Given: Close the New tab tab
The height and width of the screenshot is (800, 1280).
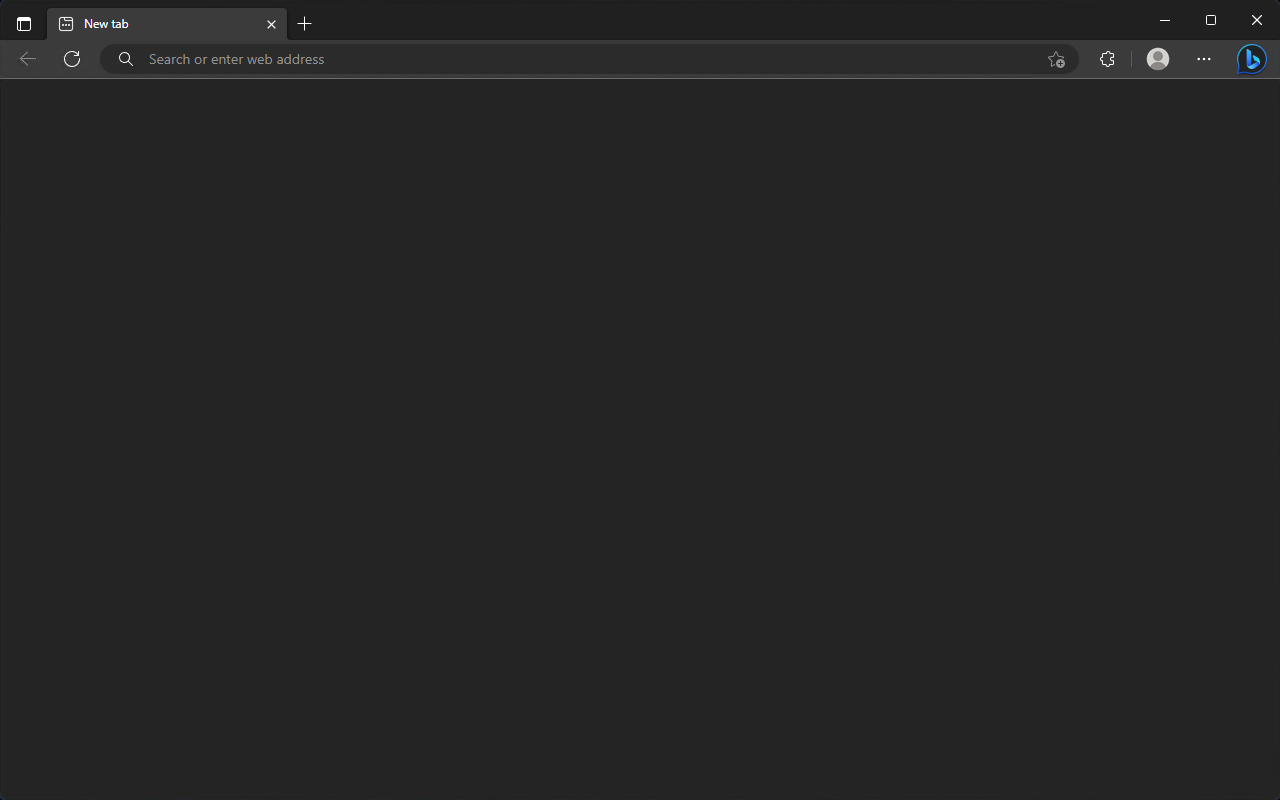Looking at the screenshot, I should pyautogui.click(x=271, y=24).
